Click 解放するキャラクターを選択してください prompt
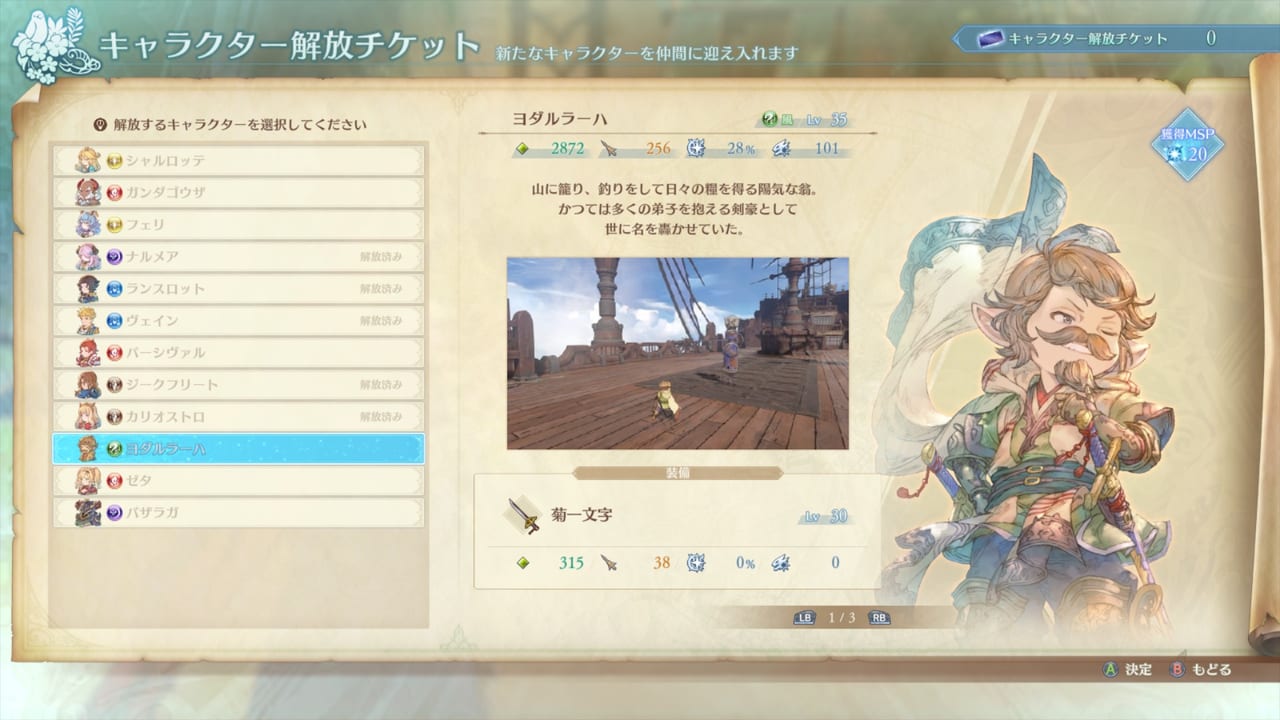The image size is (1280, 720). point(240,125)
